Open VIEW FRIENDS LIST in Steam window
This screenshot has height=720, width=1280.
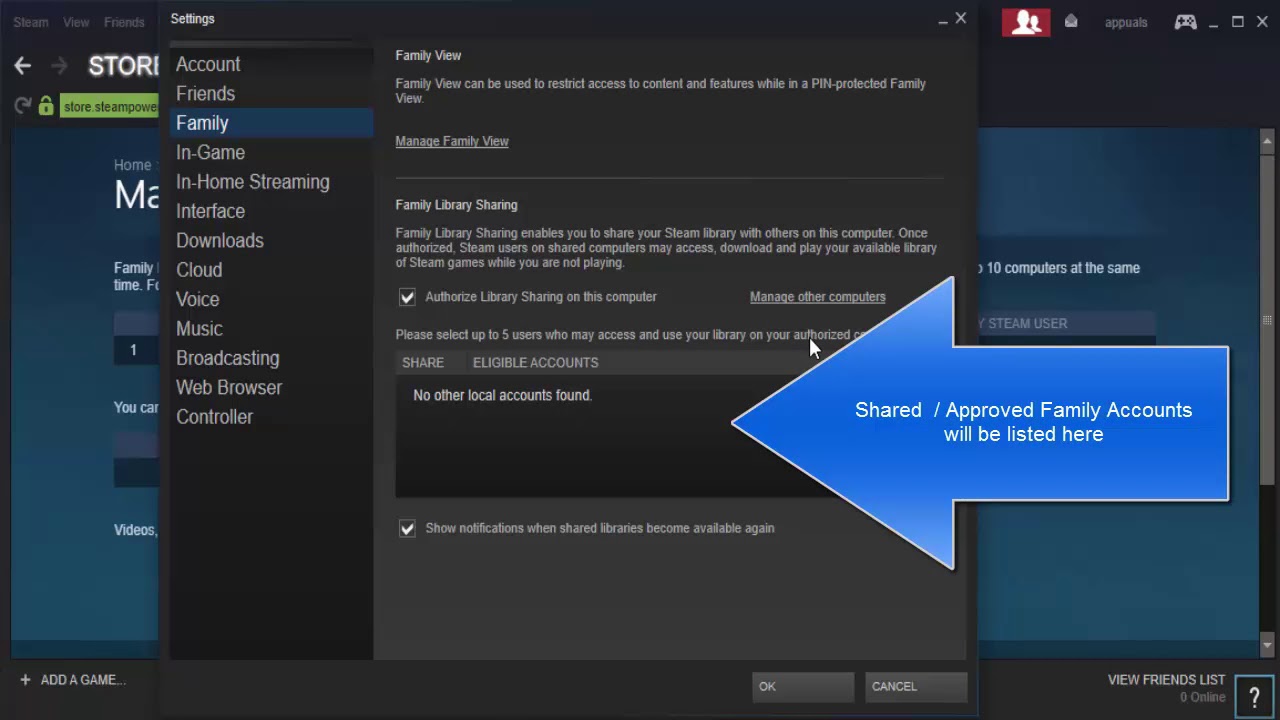[1166, 680]
